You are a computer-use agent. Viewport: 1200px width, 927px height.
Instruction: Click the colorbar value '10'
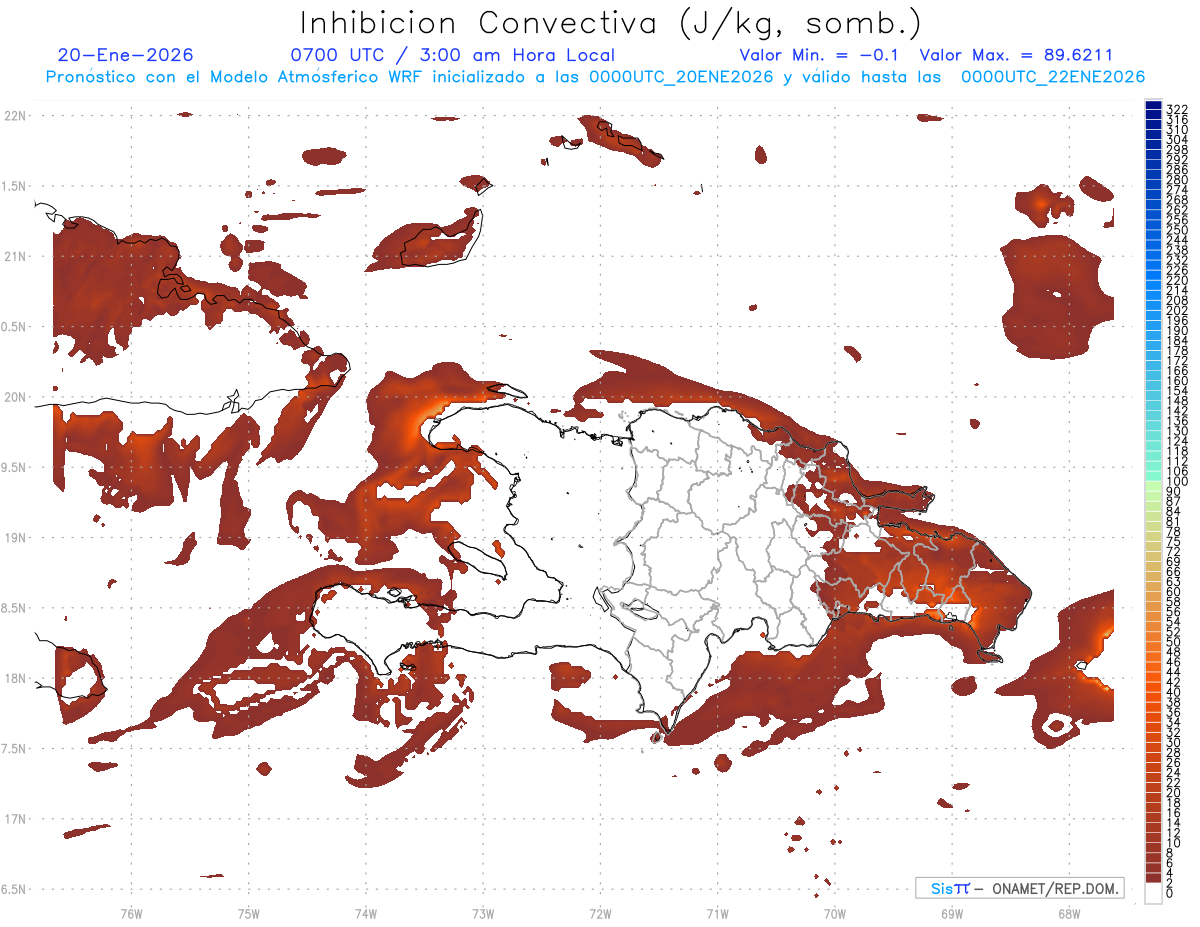1174,842
